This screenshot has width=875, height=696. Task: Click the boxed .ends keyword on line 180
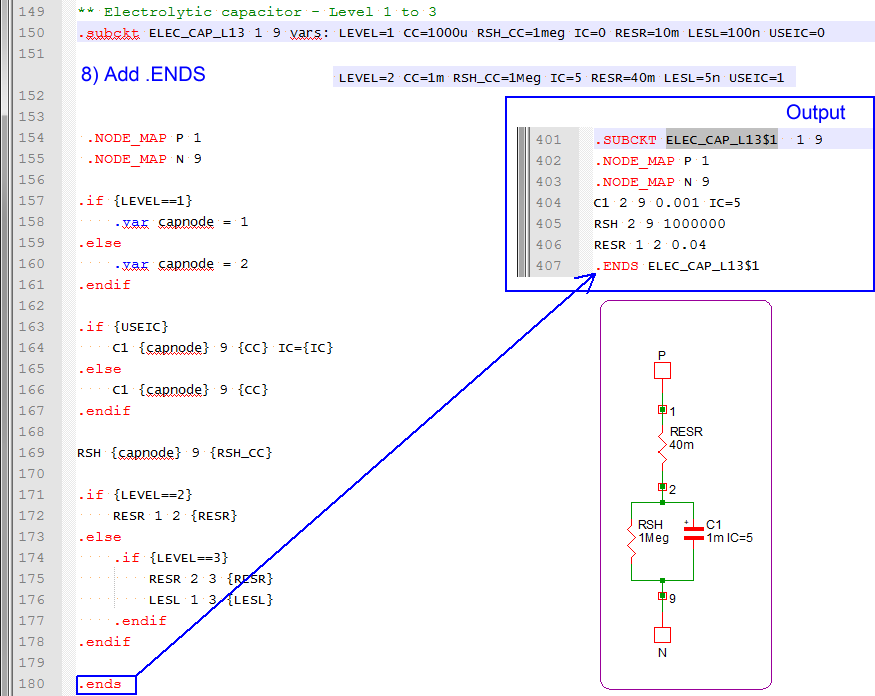pos(100,685)
